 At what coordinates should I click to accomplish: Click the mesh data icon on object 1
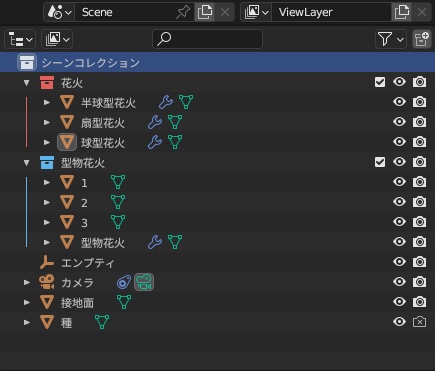pyautogui.click(x=118, y=182)
